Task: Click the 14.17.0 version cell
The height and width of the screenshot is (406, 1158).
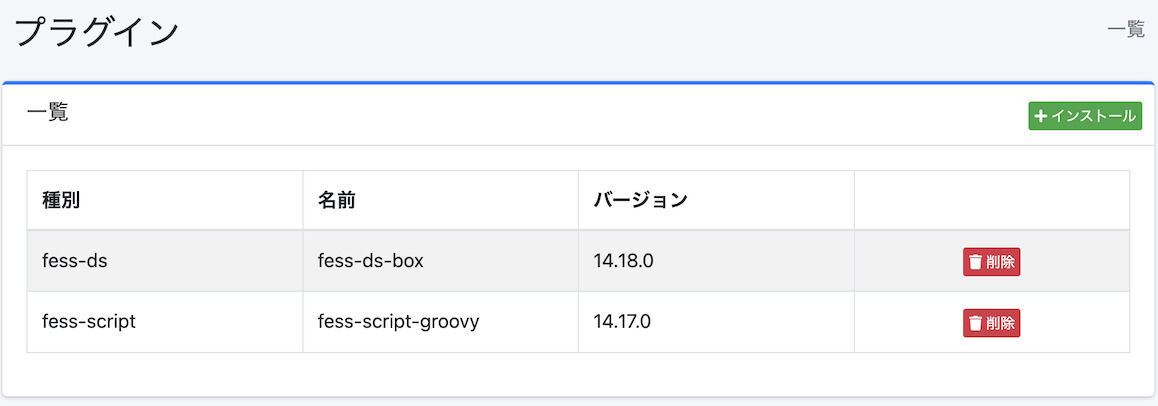Action: [716, 323]
